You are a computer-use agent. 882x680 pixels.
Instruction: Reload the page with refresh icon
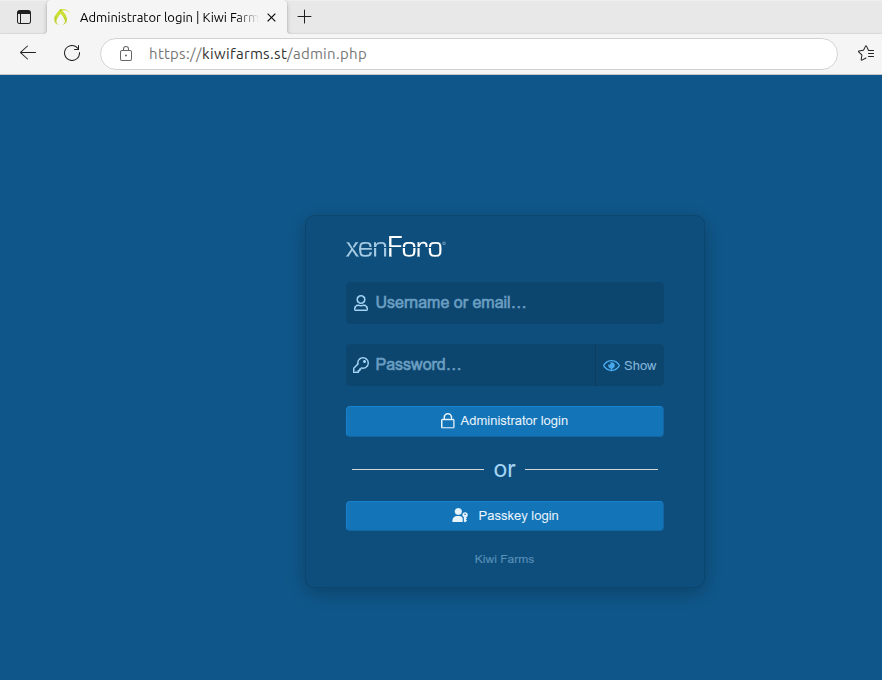coord(72,54)
